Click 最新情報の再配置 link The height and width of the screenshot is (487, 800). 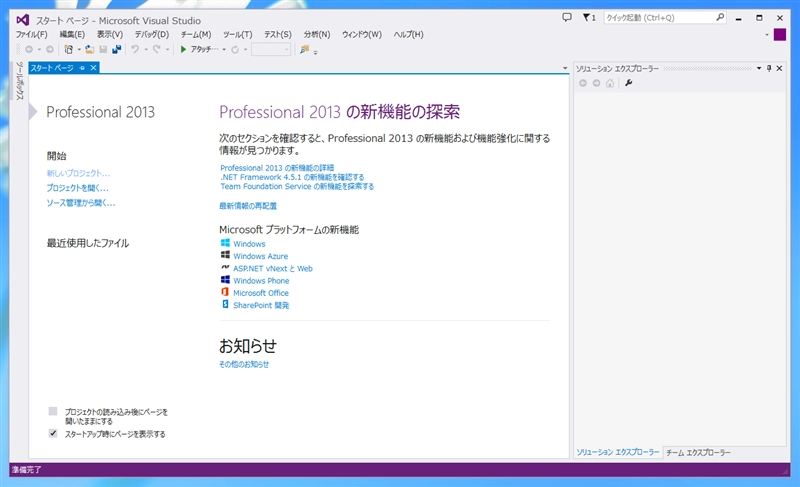[248, 206]
